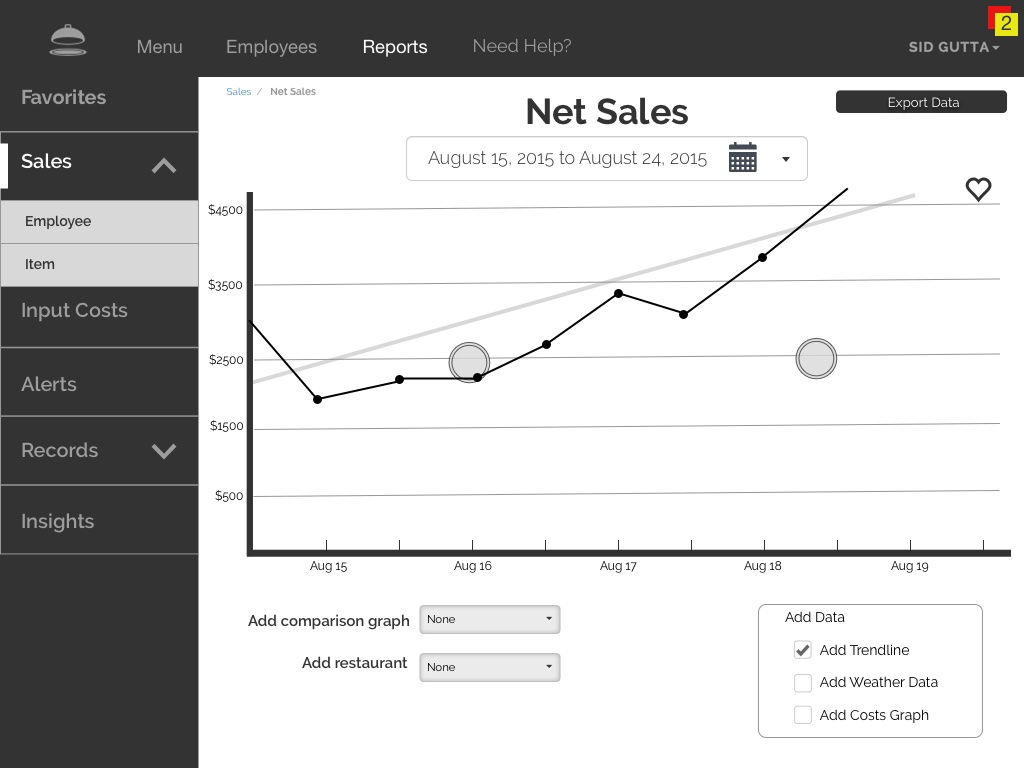Open the calendar icon date picker

pyautogui.click(x=743, y=157)
